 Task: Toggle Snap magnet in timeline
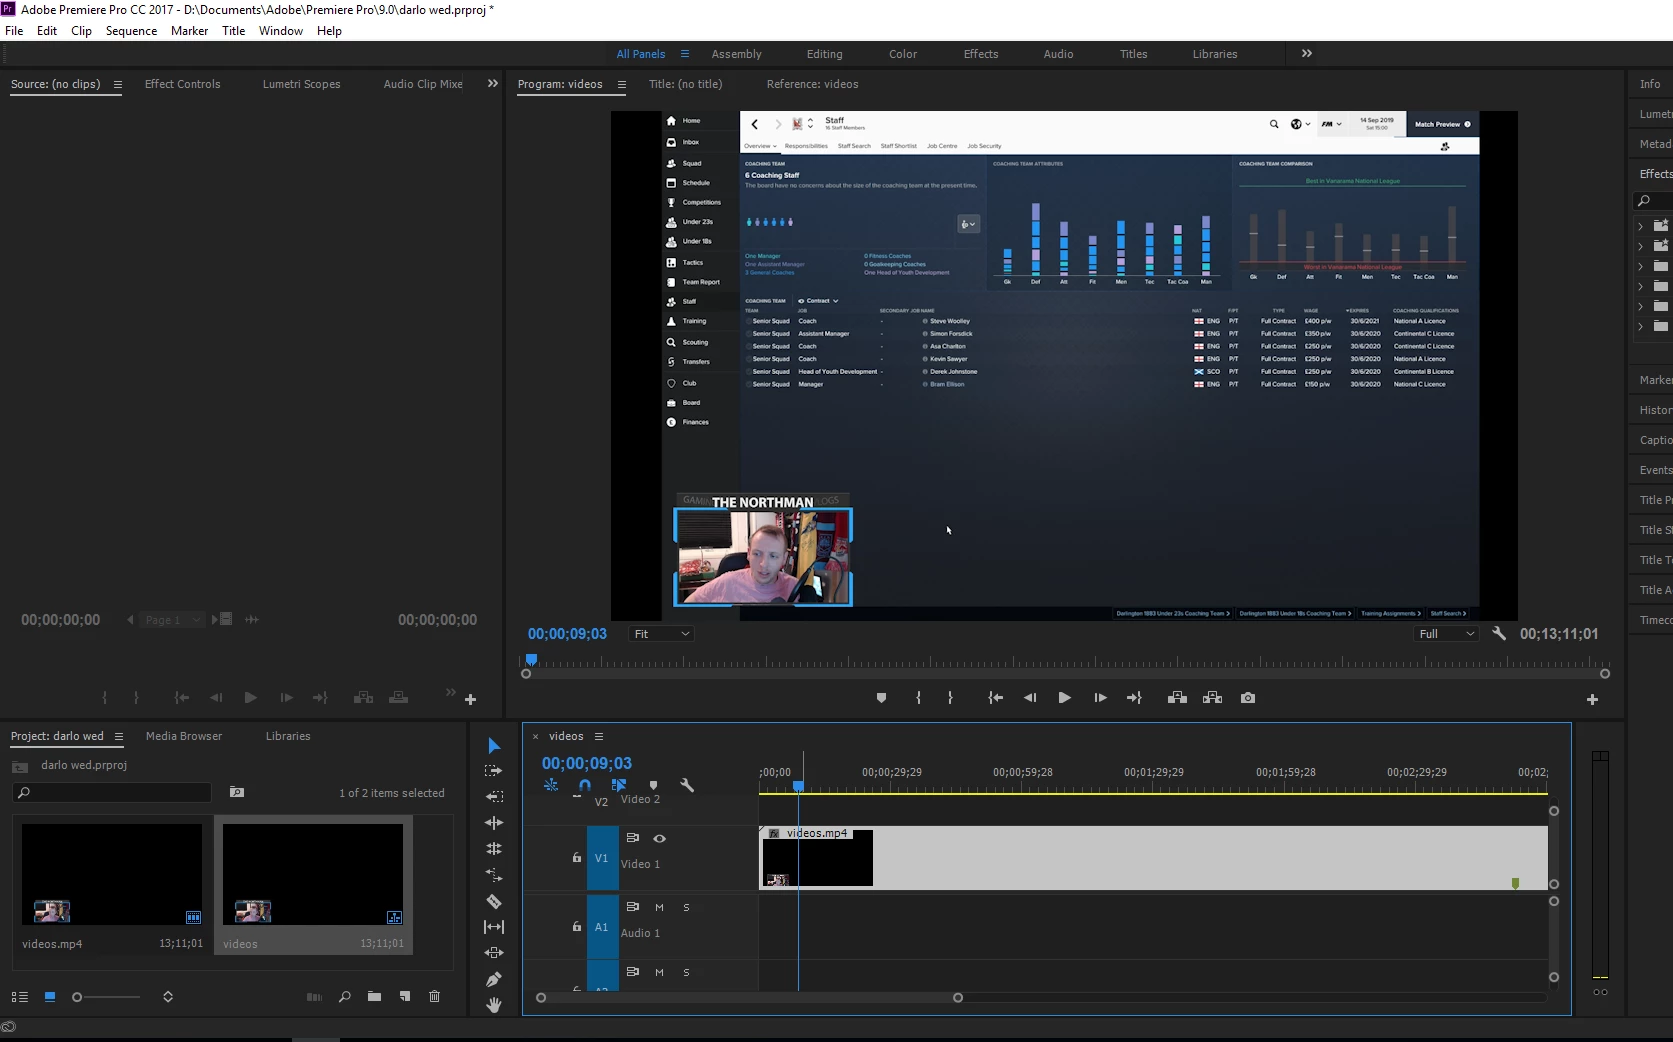click(585, 786)
